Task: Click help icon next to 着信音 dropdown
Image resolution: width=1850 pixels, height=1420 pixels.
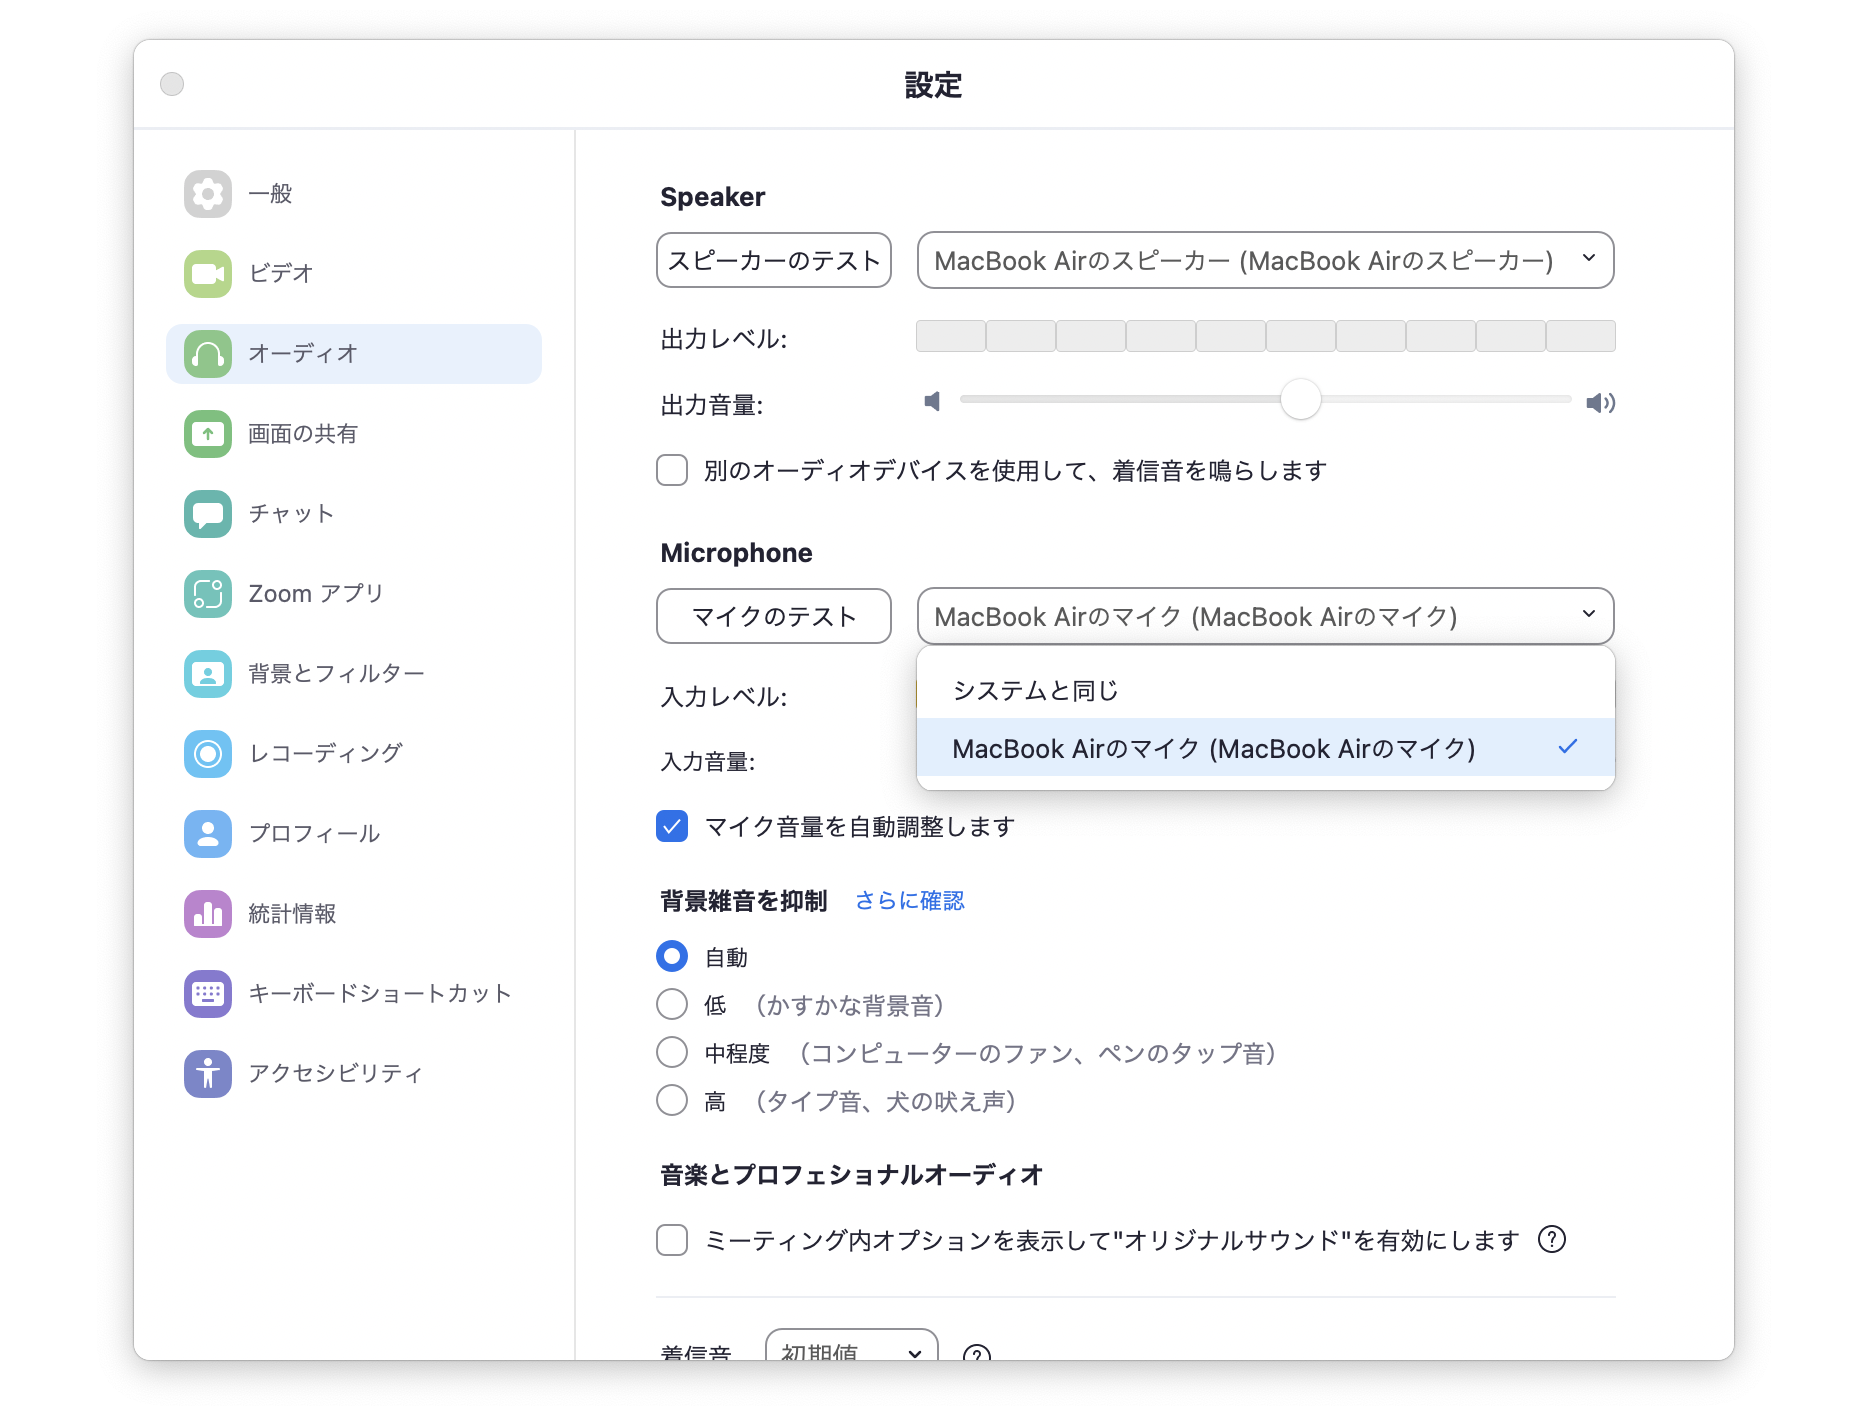Action: (976, 1353)
